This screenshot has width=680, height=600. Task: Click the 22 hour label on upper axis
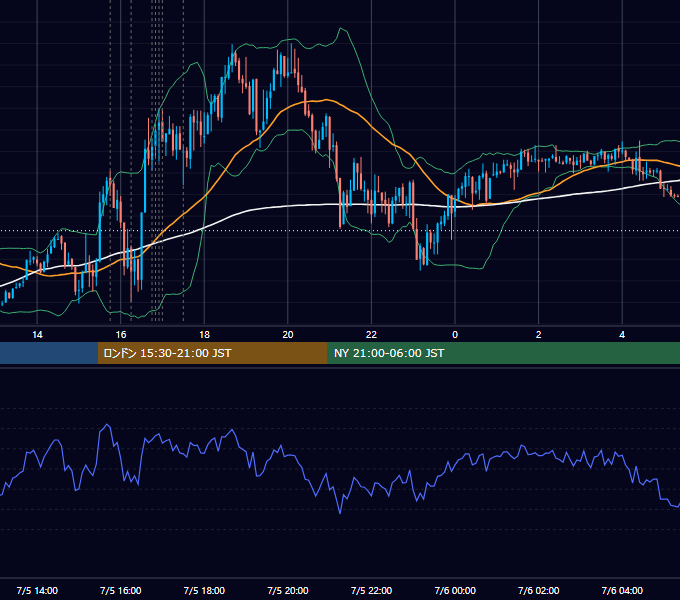(371, 335)
